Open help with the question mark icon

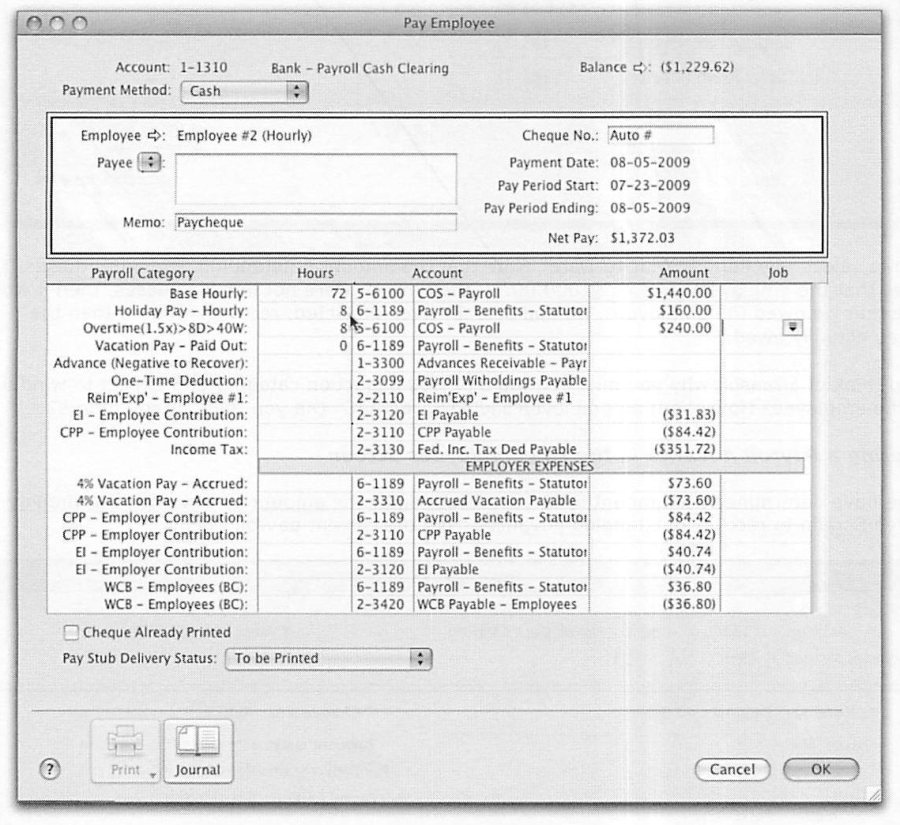pyautogui.click(x=50, y=769)
